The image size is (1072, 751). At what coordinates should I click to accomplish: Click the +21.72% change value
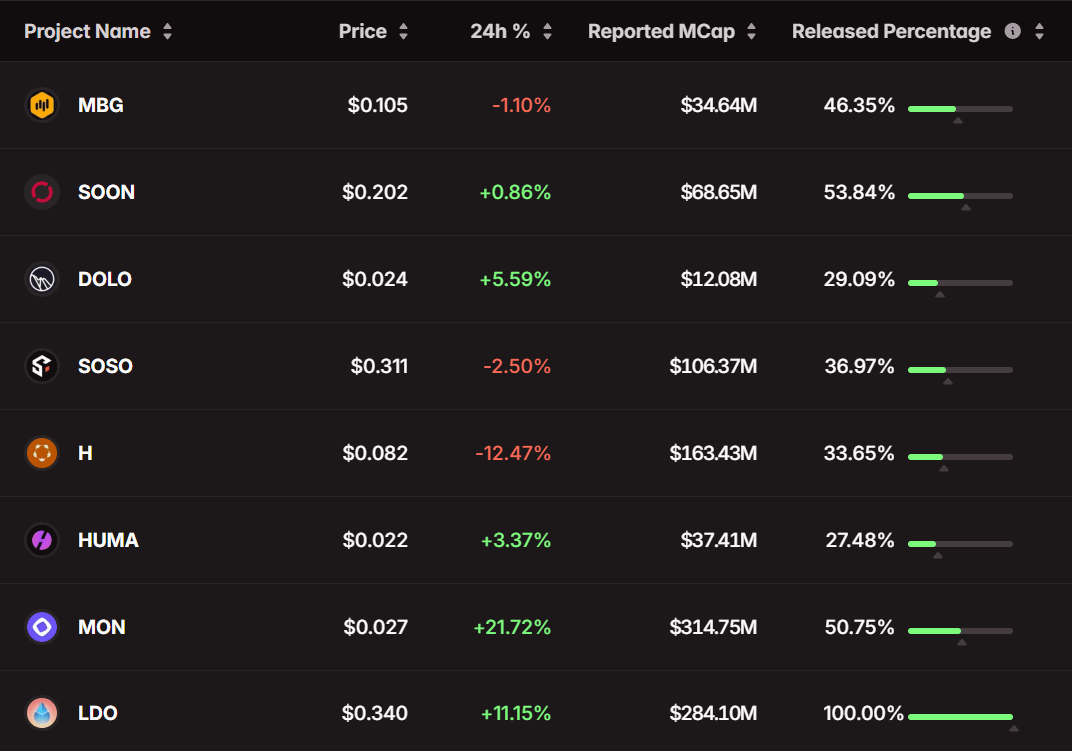click(x=512, y=627)
